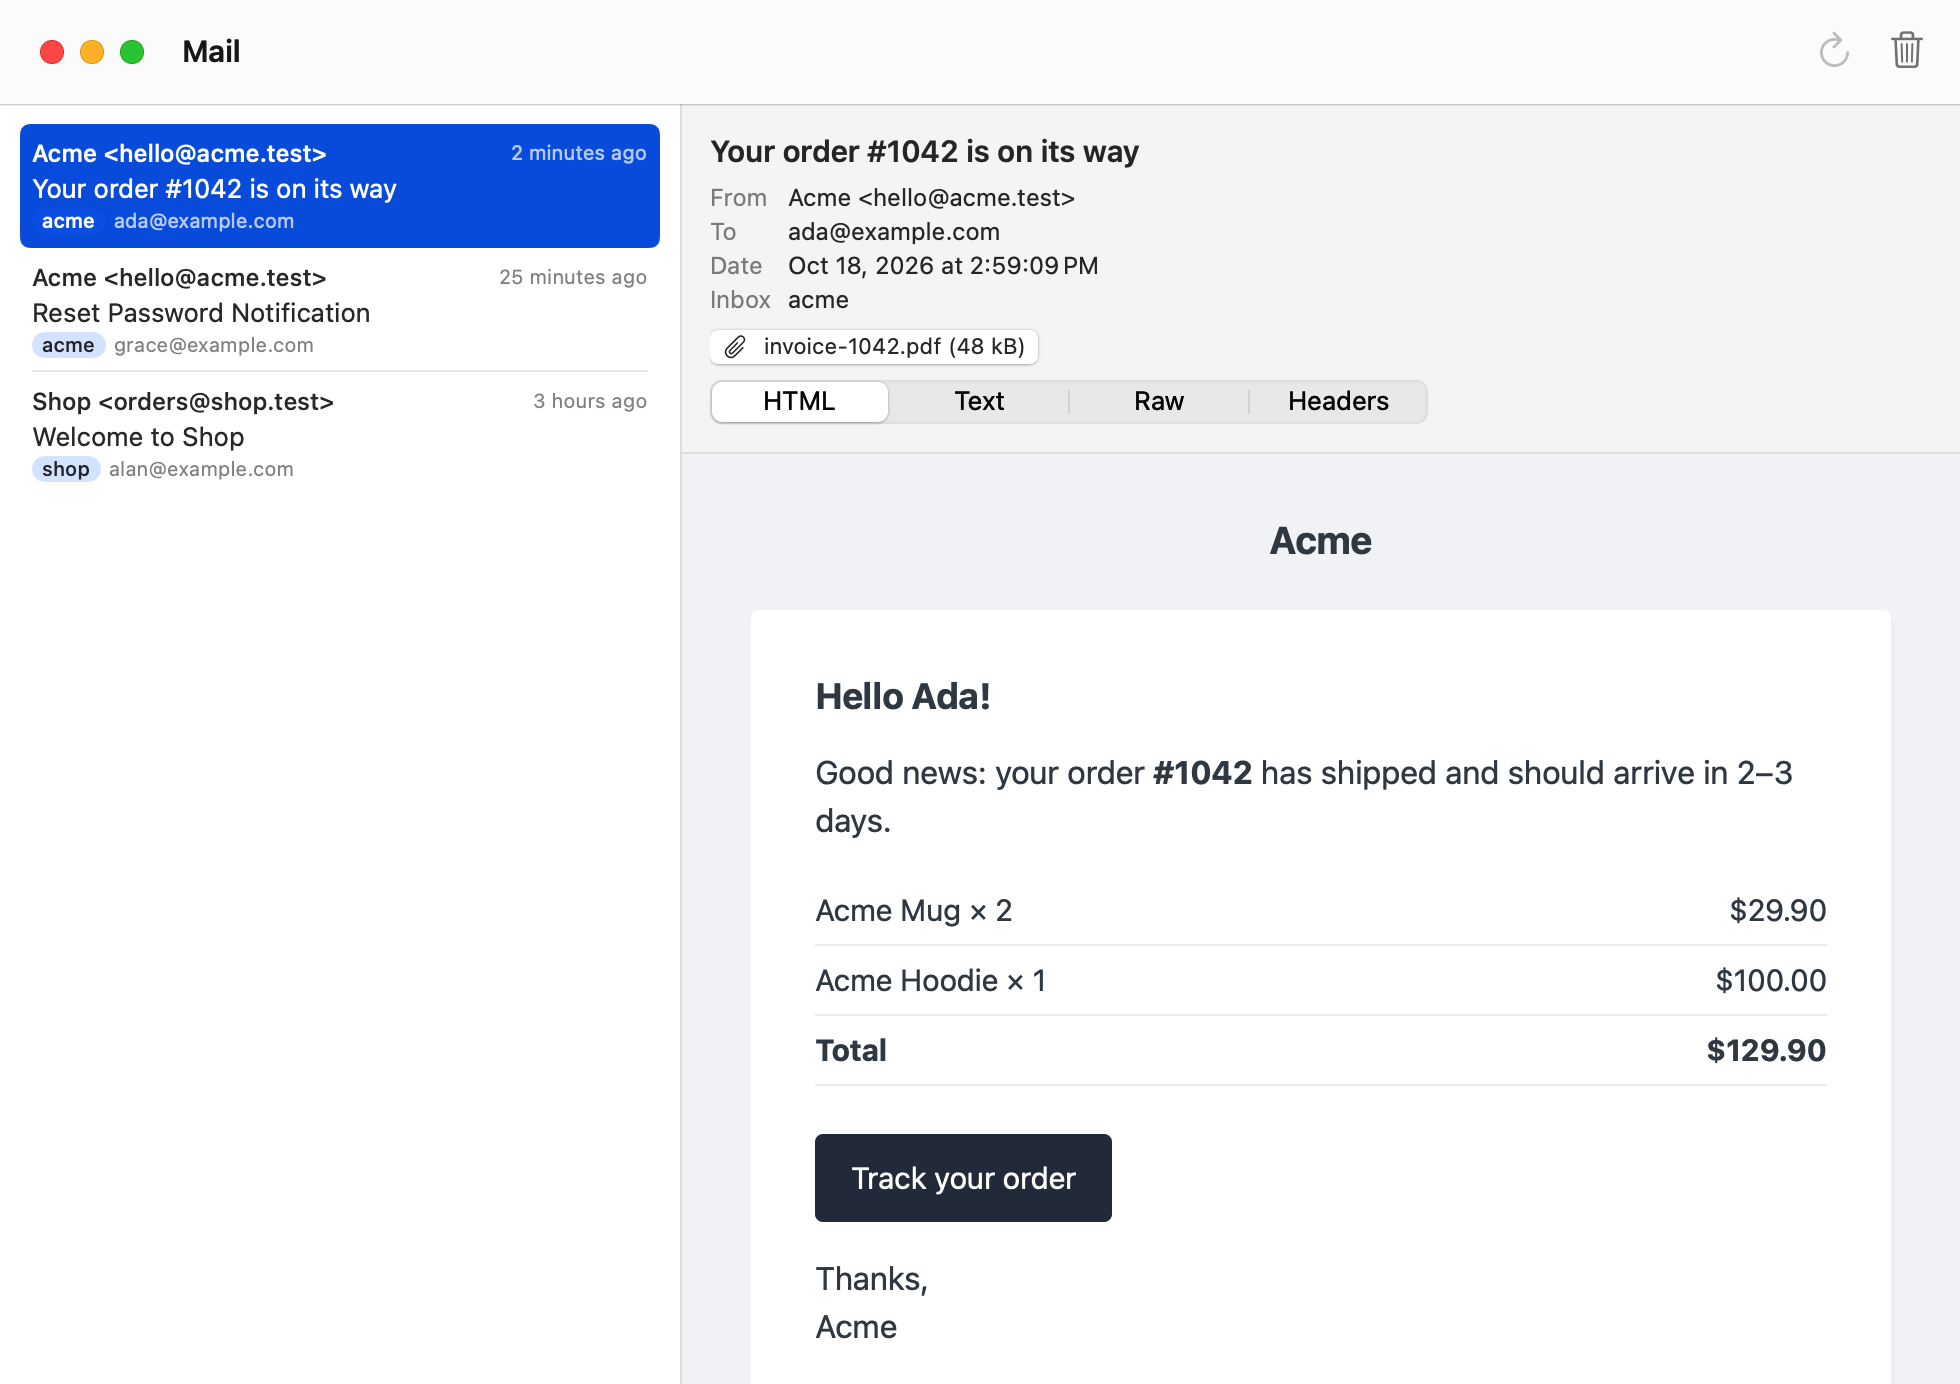Click the 25 minutes ago timestamp

click(573, 277)
